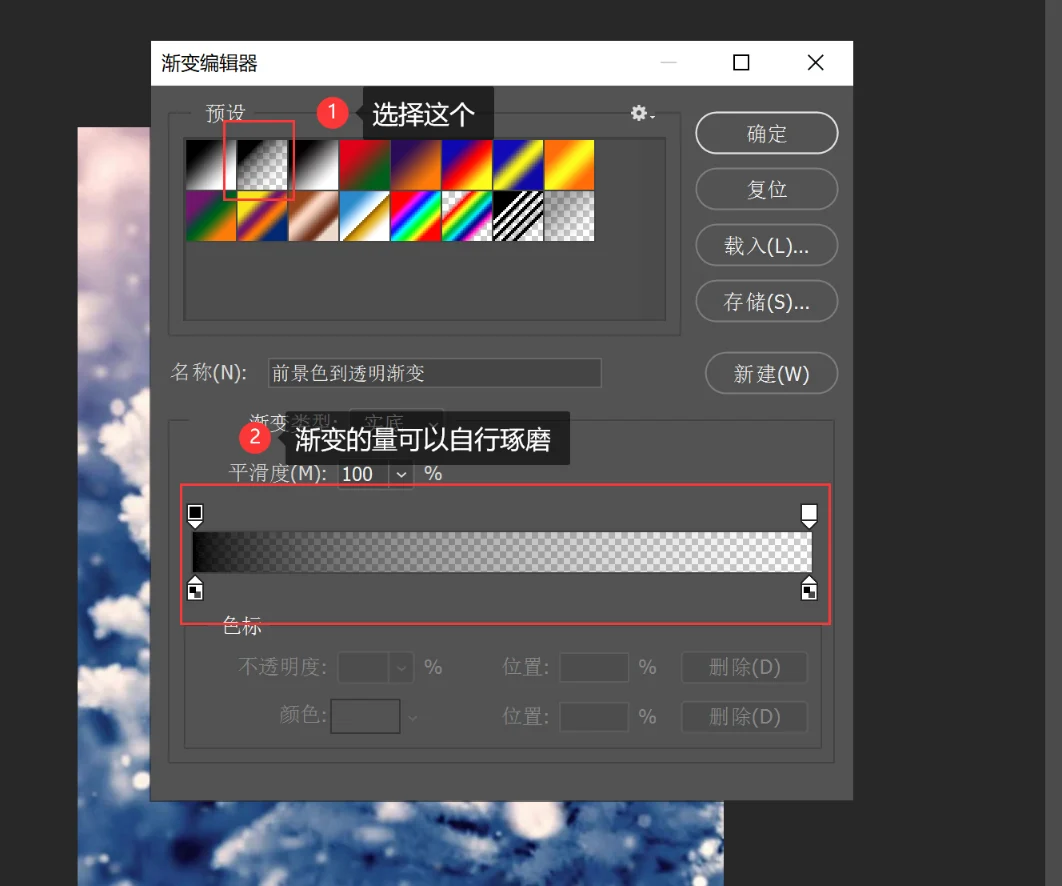The image size is (1062, 886).
Task: Select the diagonal stripes gradient preset
Action: pyautogui.click(x=518, y=214)
